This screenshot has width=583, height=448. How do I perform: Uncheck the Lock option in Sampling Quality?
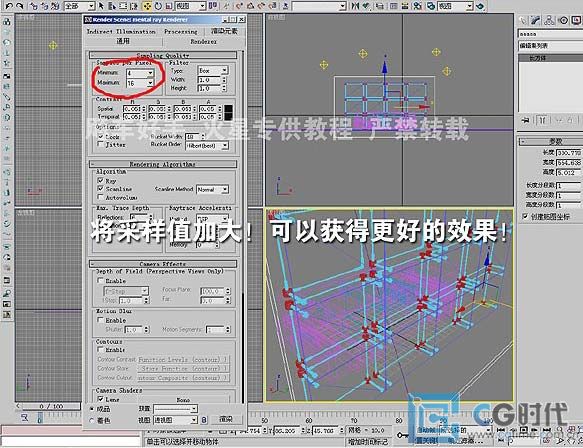101,136
